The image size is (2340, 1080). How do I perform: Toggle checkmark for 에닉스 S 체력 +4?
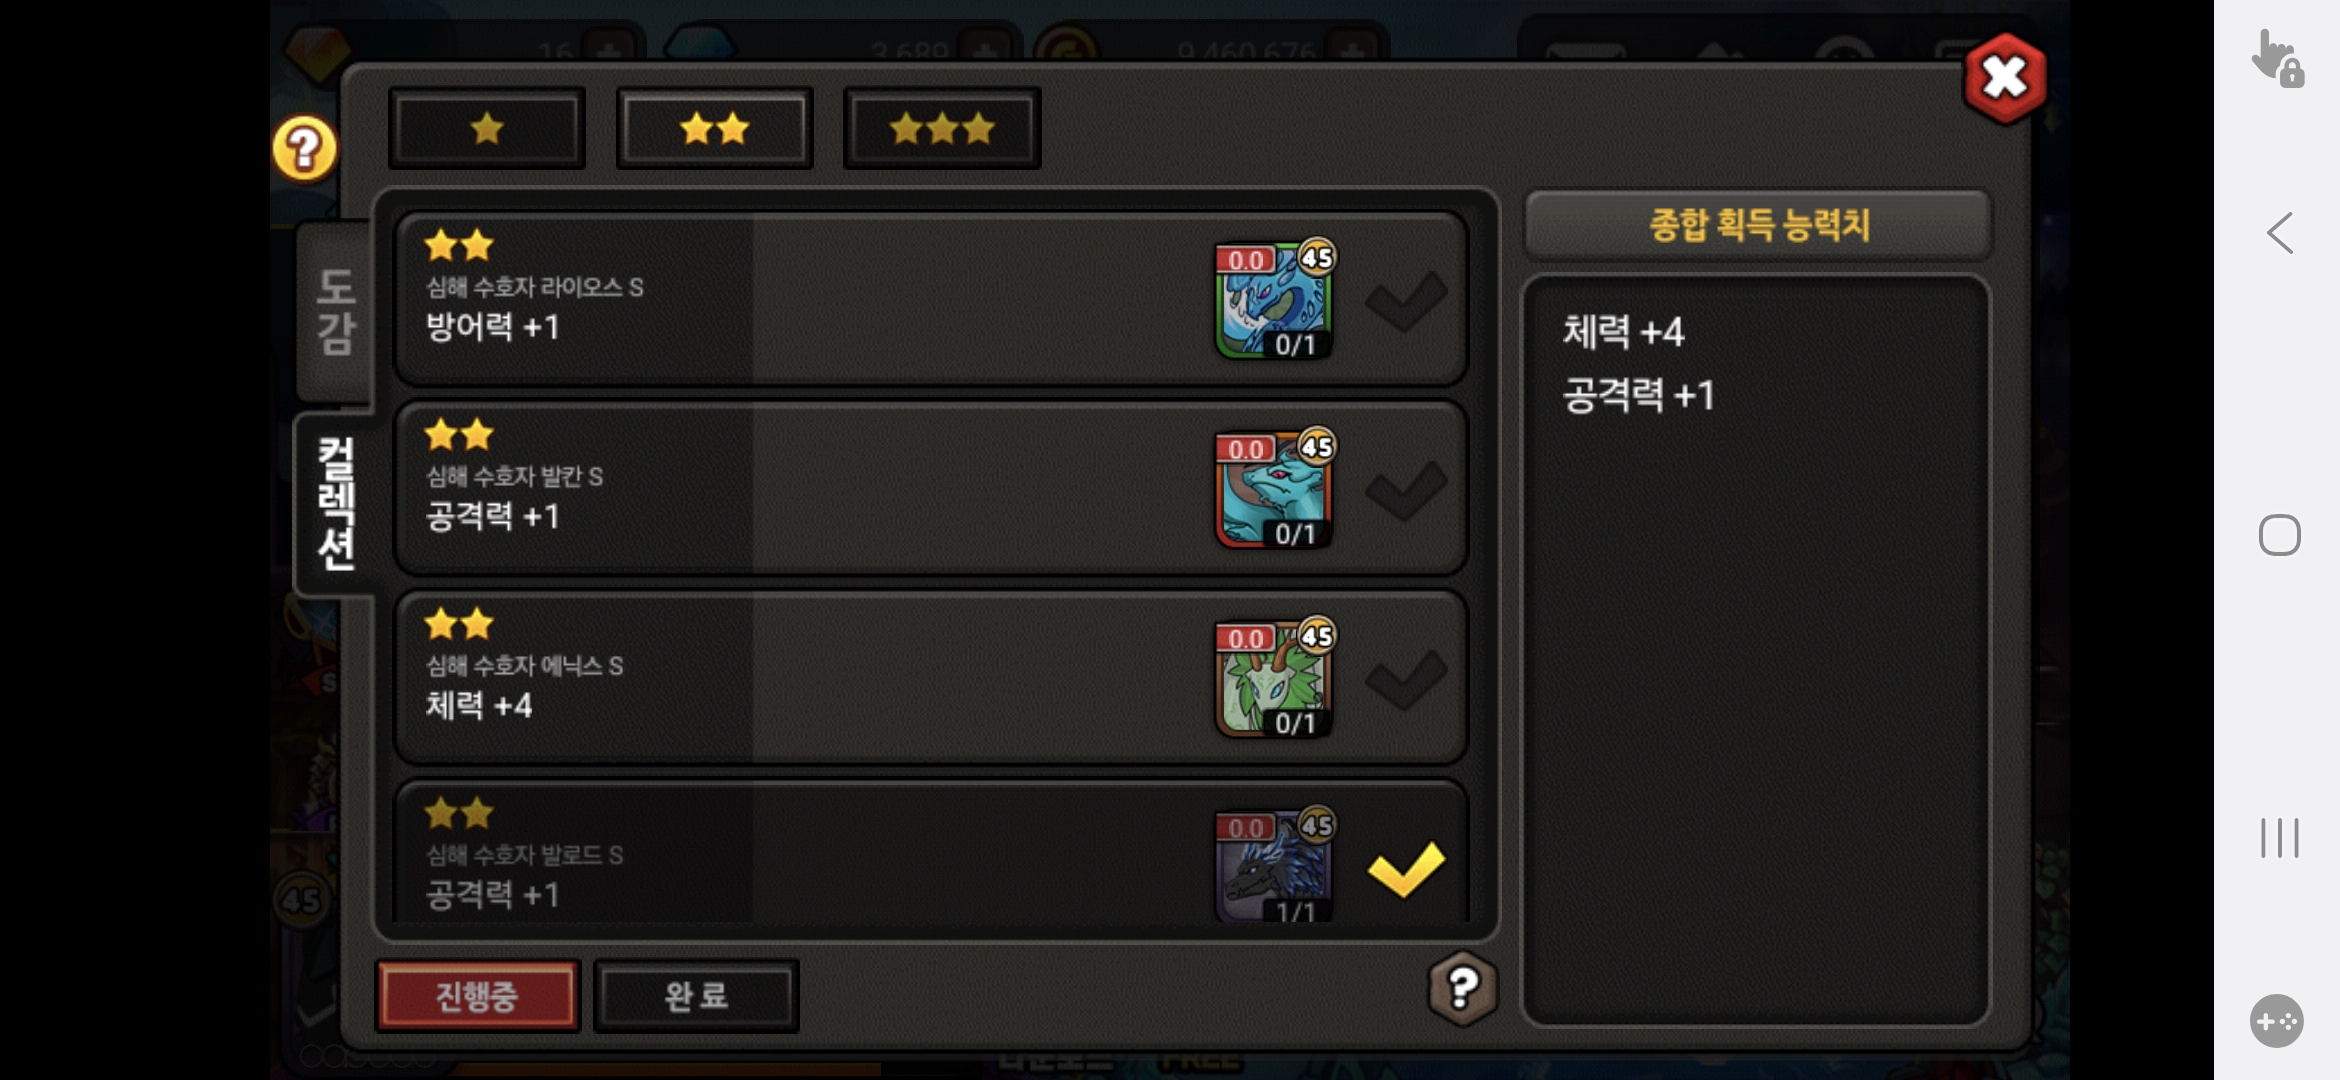[1405, 679]
